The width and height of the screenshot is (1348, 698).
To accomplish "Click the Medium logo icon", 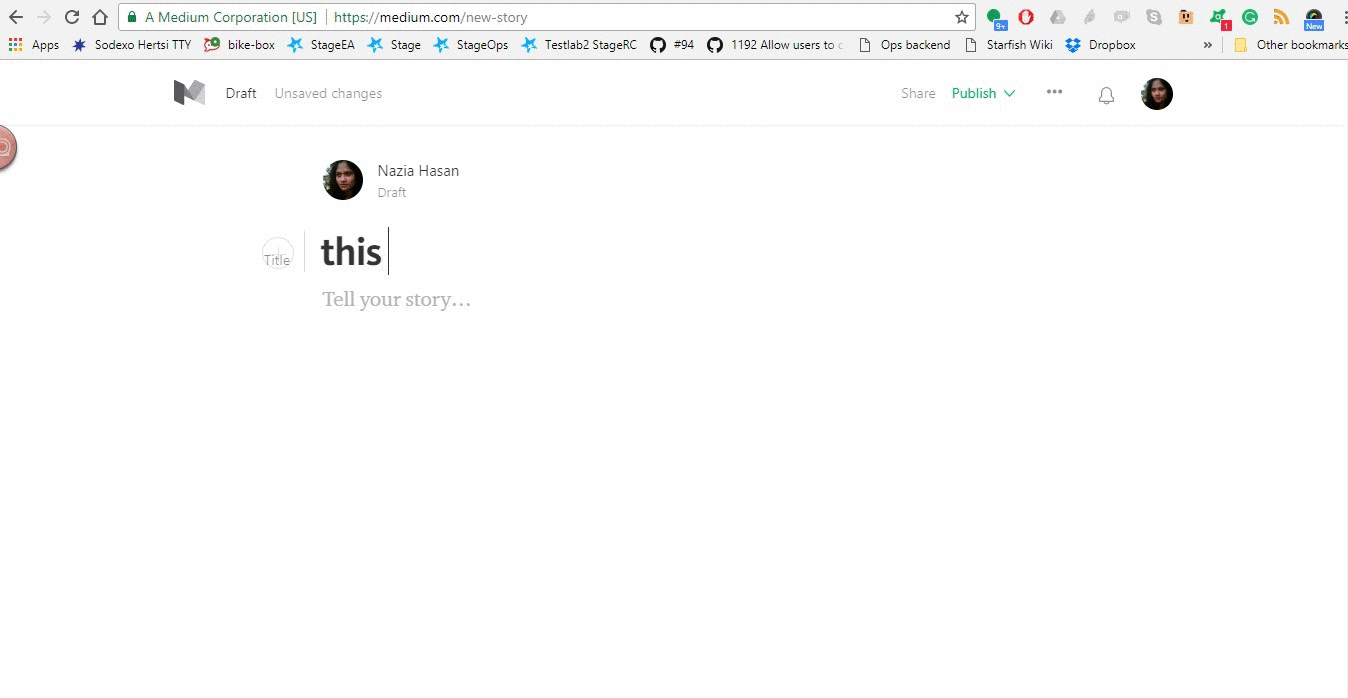I will click(x=189, y=93).
